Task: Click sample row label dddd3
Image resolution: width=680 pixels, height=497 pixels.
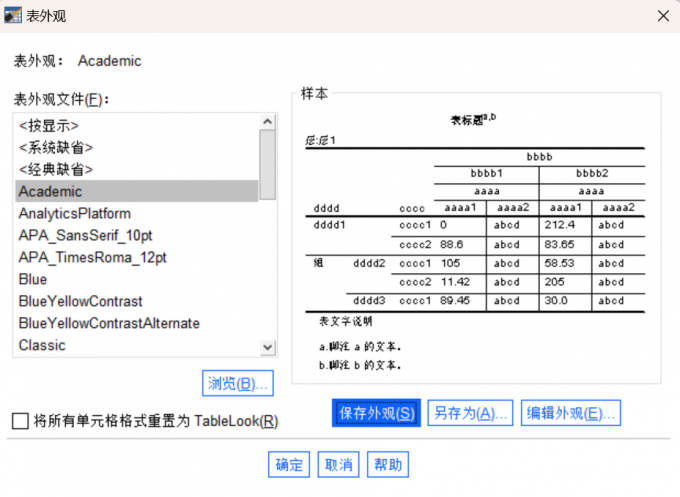Action: pyautogui.click(x=369, y=301)
